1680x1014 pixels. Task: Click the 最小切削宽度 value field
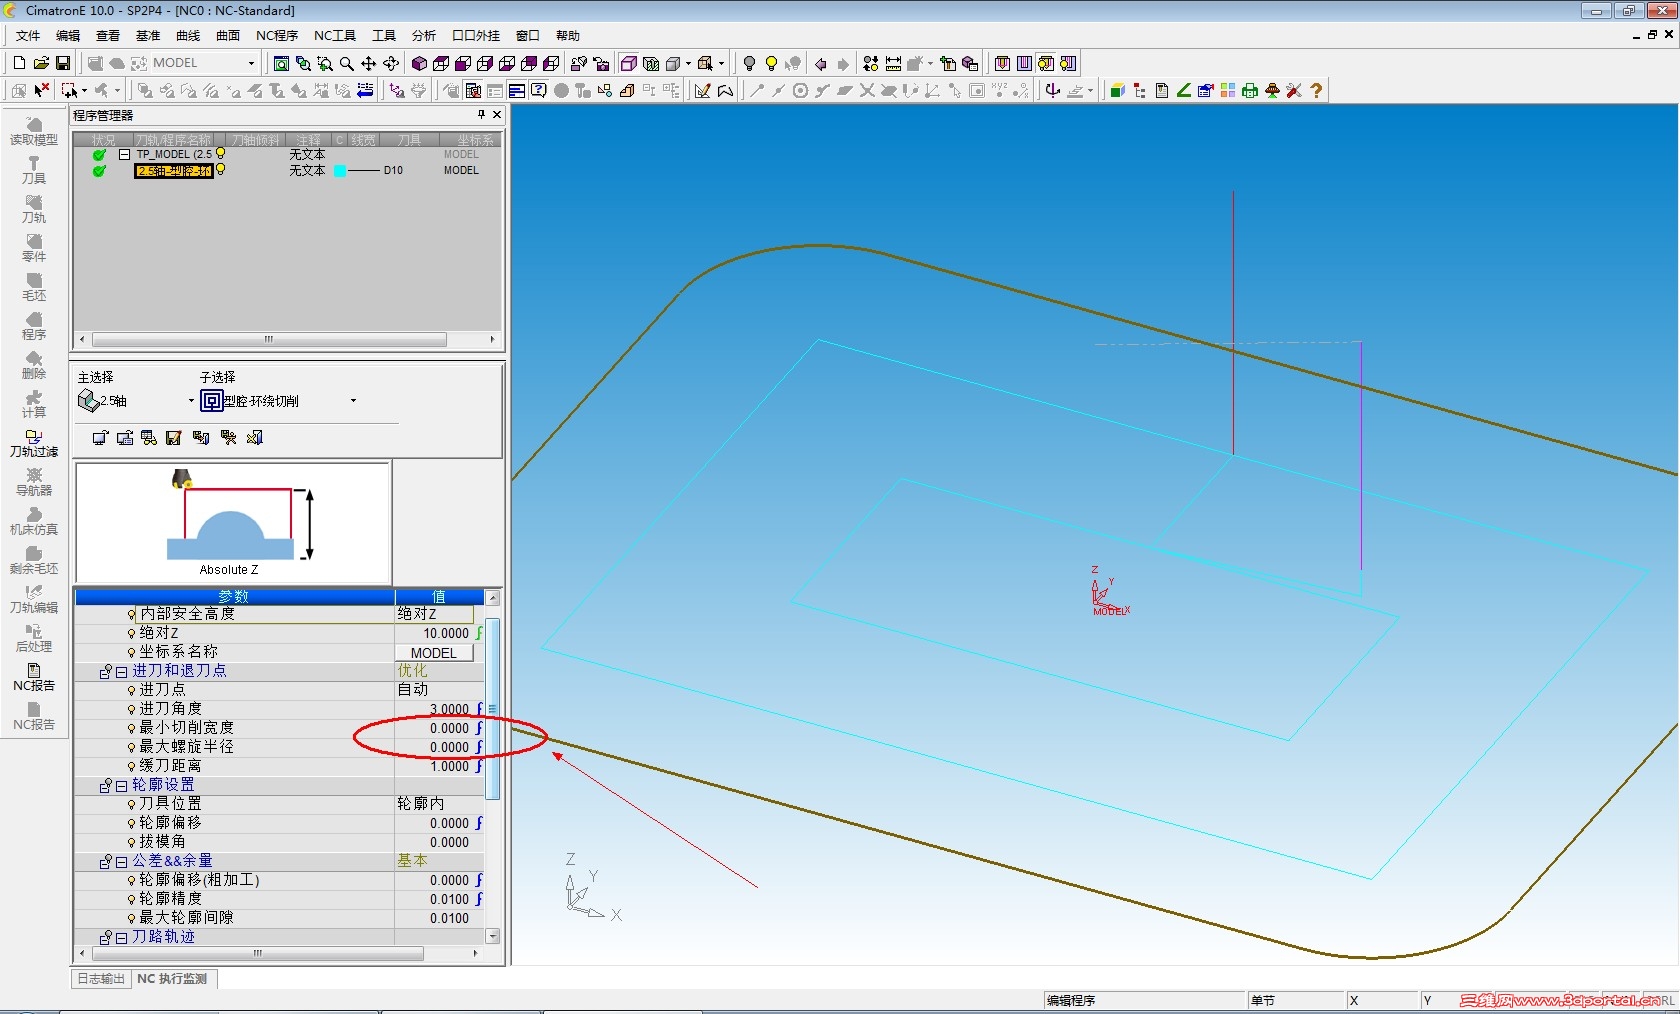(434, 728)
